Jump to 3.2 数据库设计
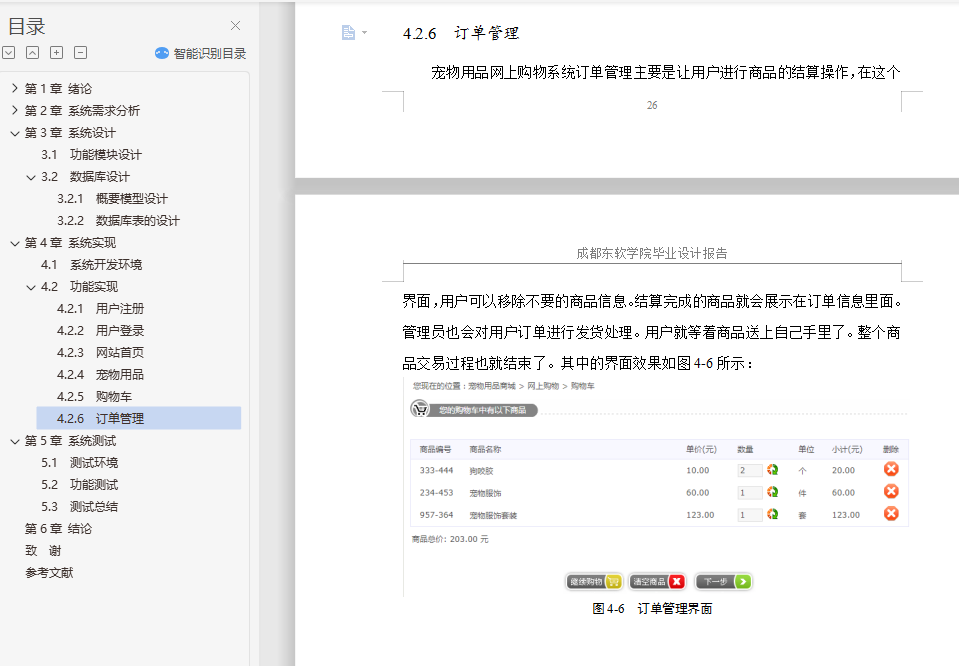The image size is (959, 666). (x=85, y=177)
